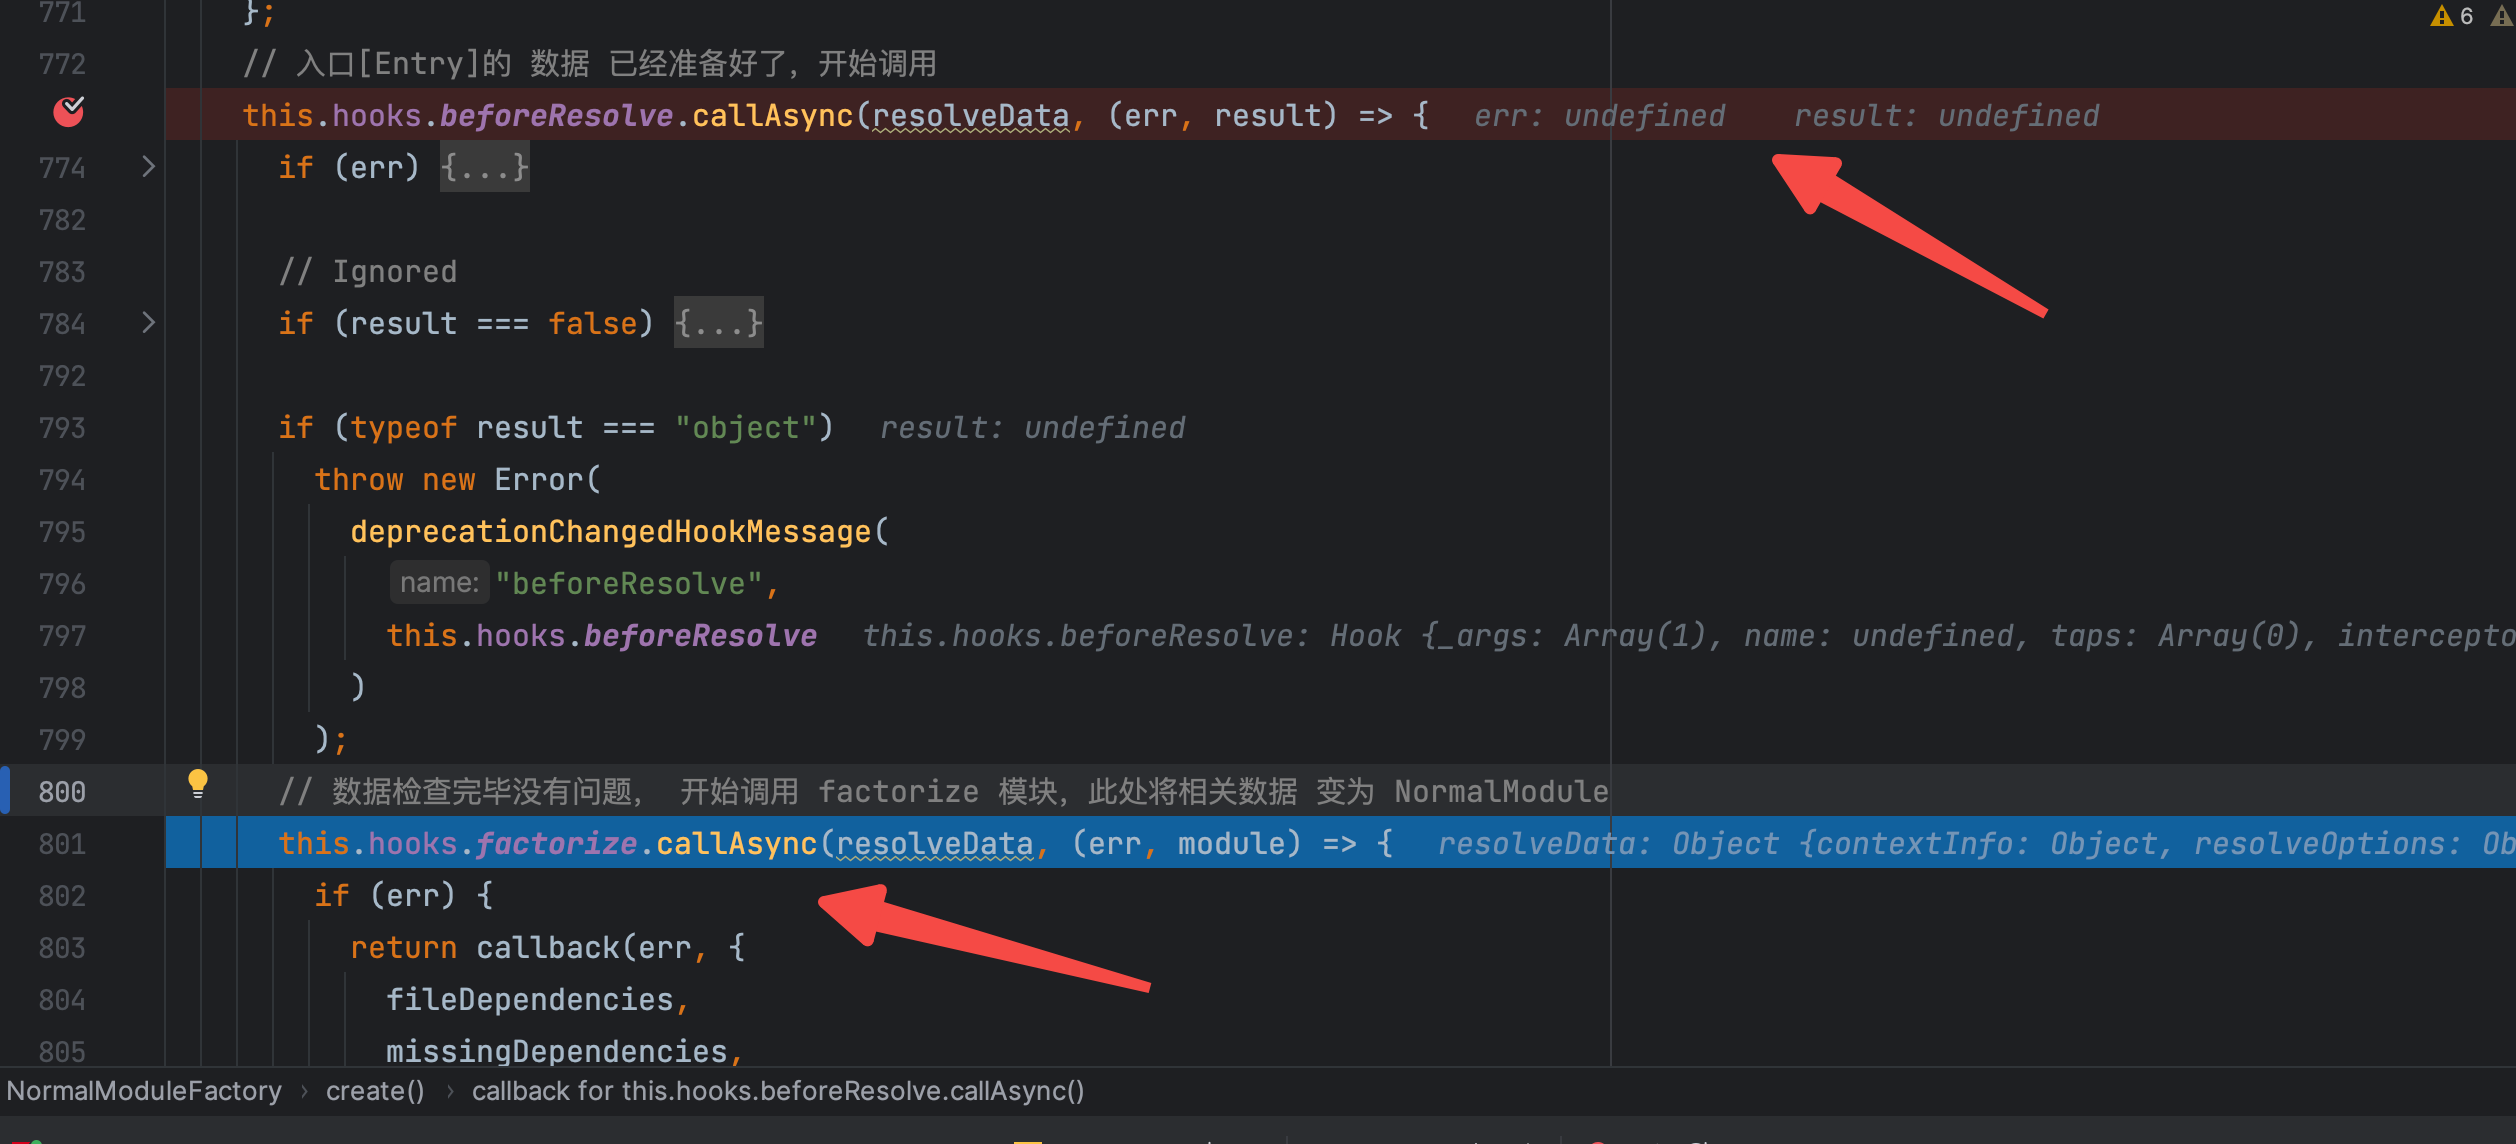Select NormalModuleFactory in the breadcrumb bar
The image size is (2516, 1144).
pos(144,1091)
